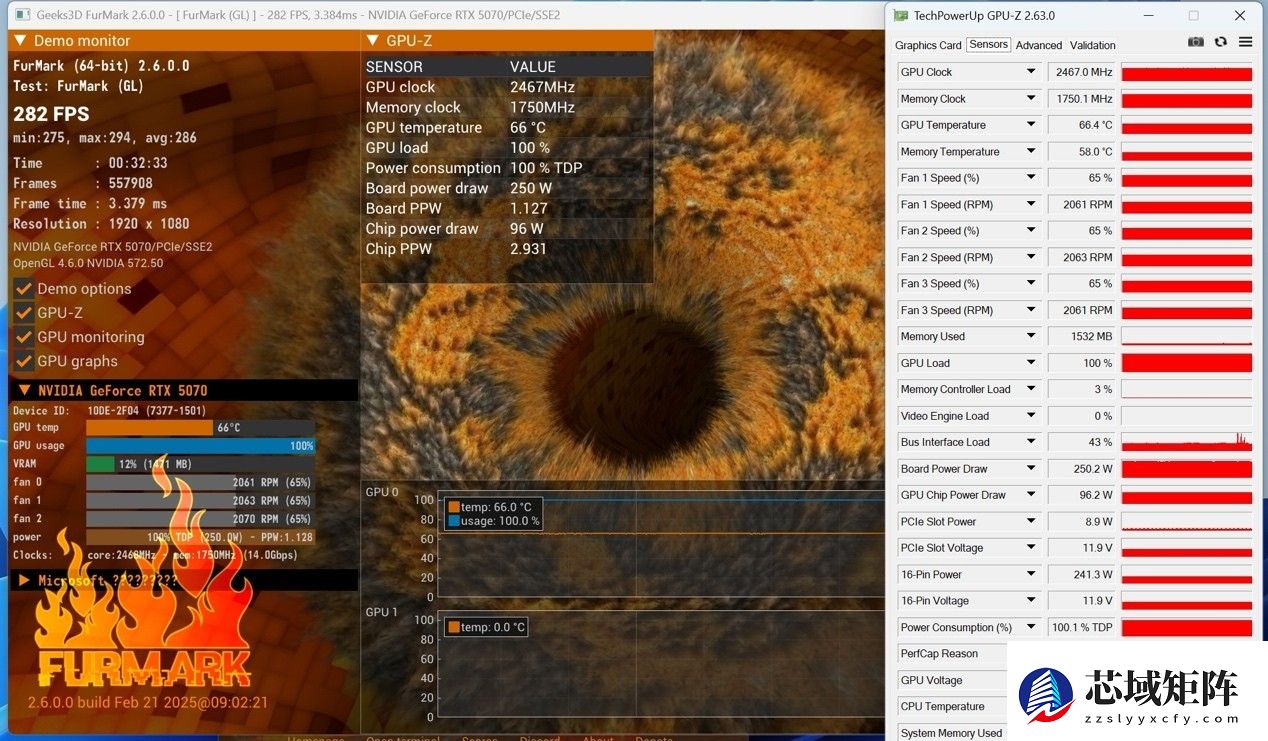Switch to the Graphics Card tab

927,45
